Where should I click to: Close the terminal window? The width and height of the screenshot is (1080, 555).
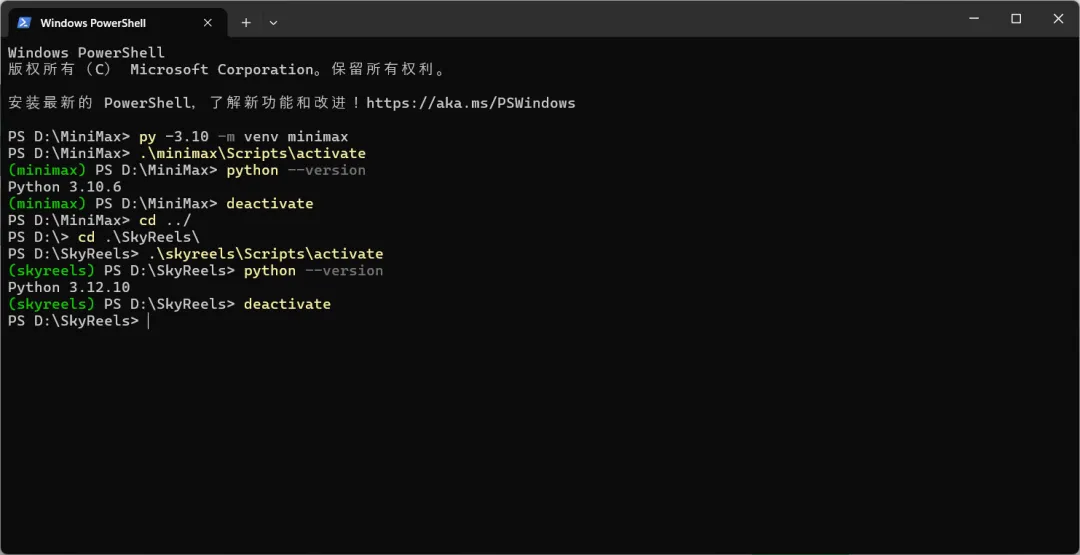pos(1058,18)
